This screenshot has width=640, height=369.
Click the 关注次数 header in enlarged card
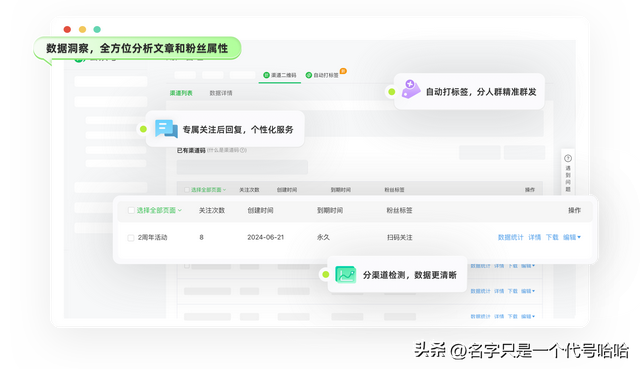pos(212,211)
